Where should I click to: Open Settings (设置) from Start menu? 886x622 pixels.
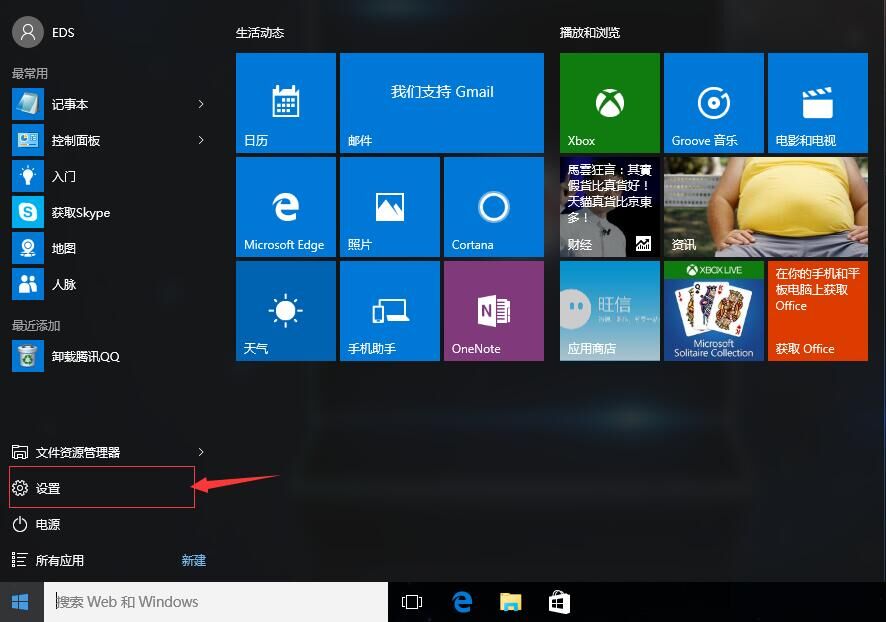click(x=102, y=488)
